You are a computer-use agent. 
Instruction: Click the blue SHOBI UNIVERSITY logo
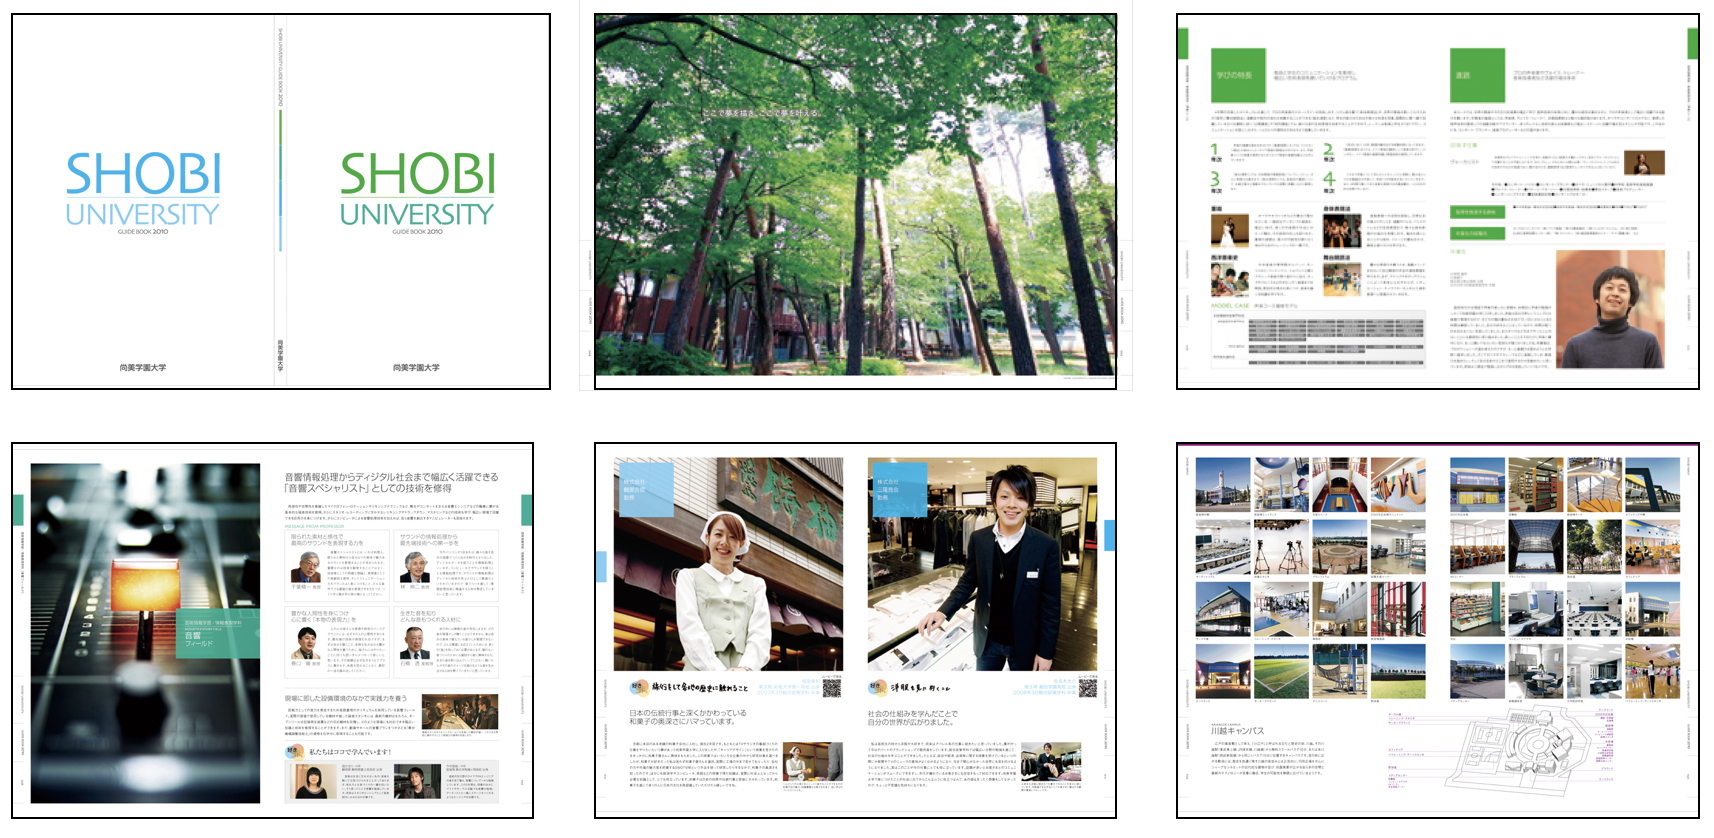coord(143,188)
